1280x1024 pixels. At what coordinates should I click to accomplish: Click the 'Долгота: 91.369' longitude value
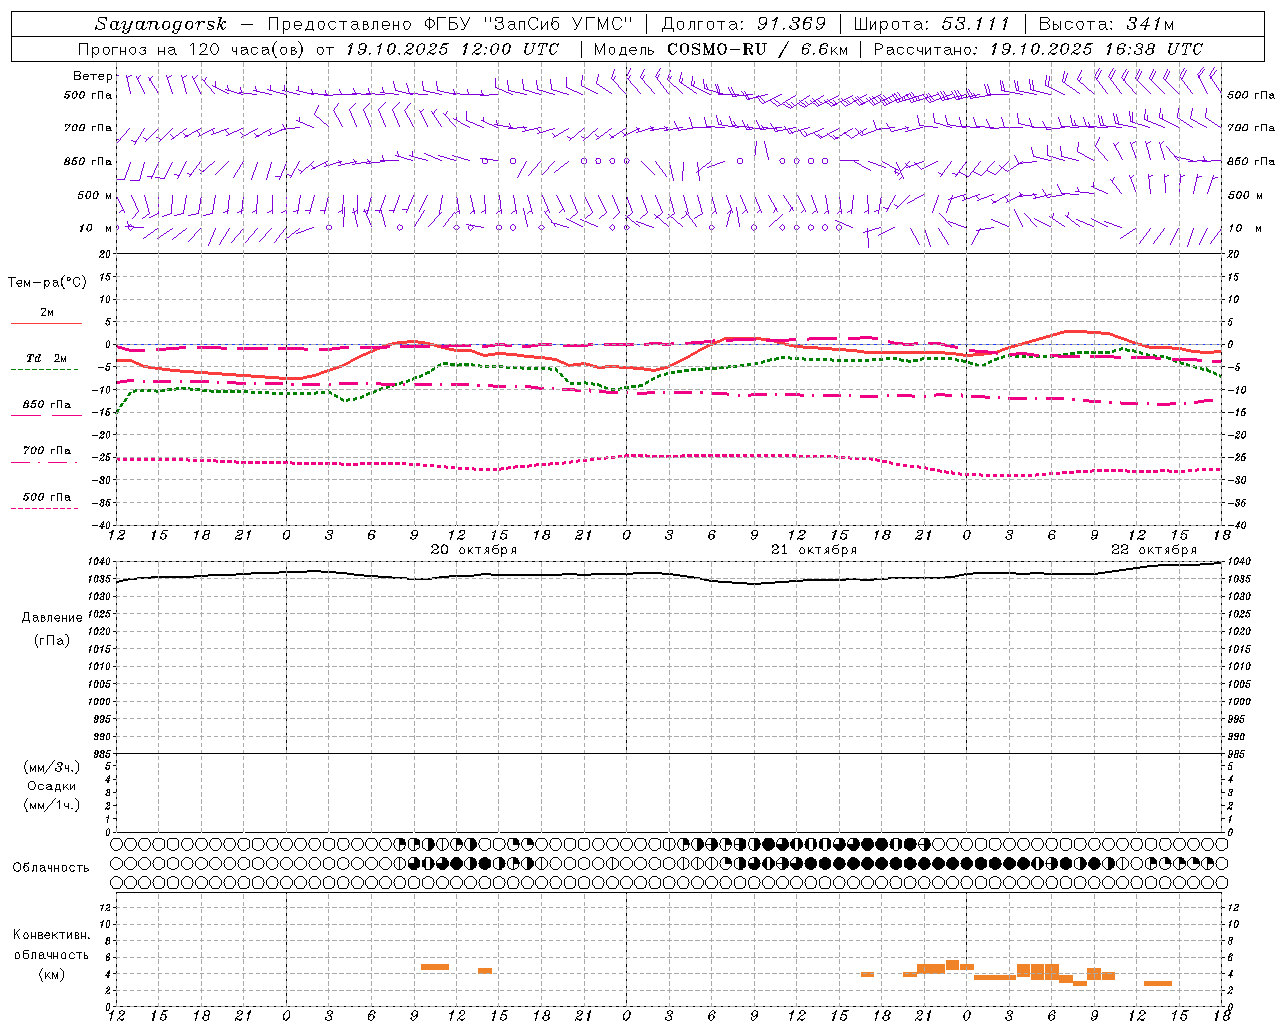(x=744, y=24)
